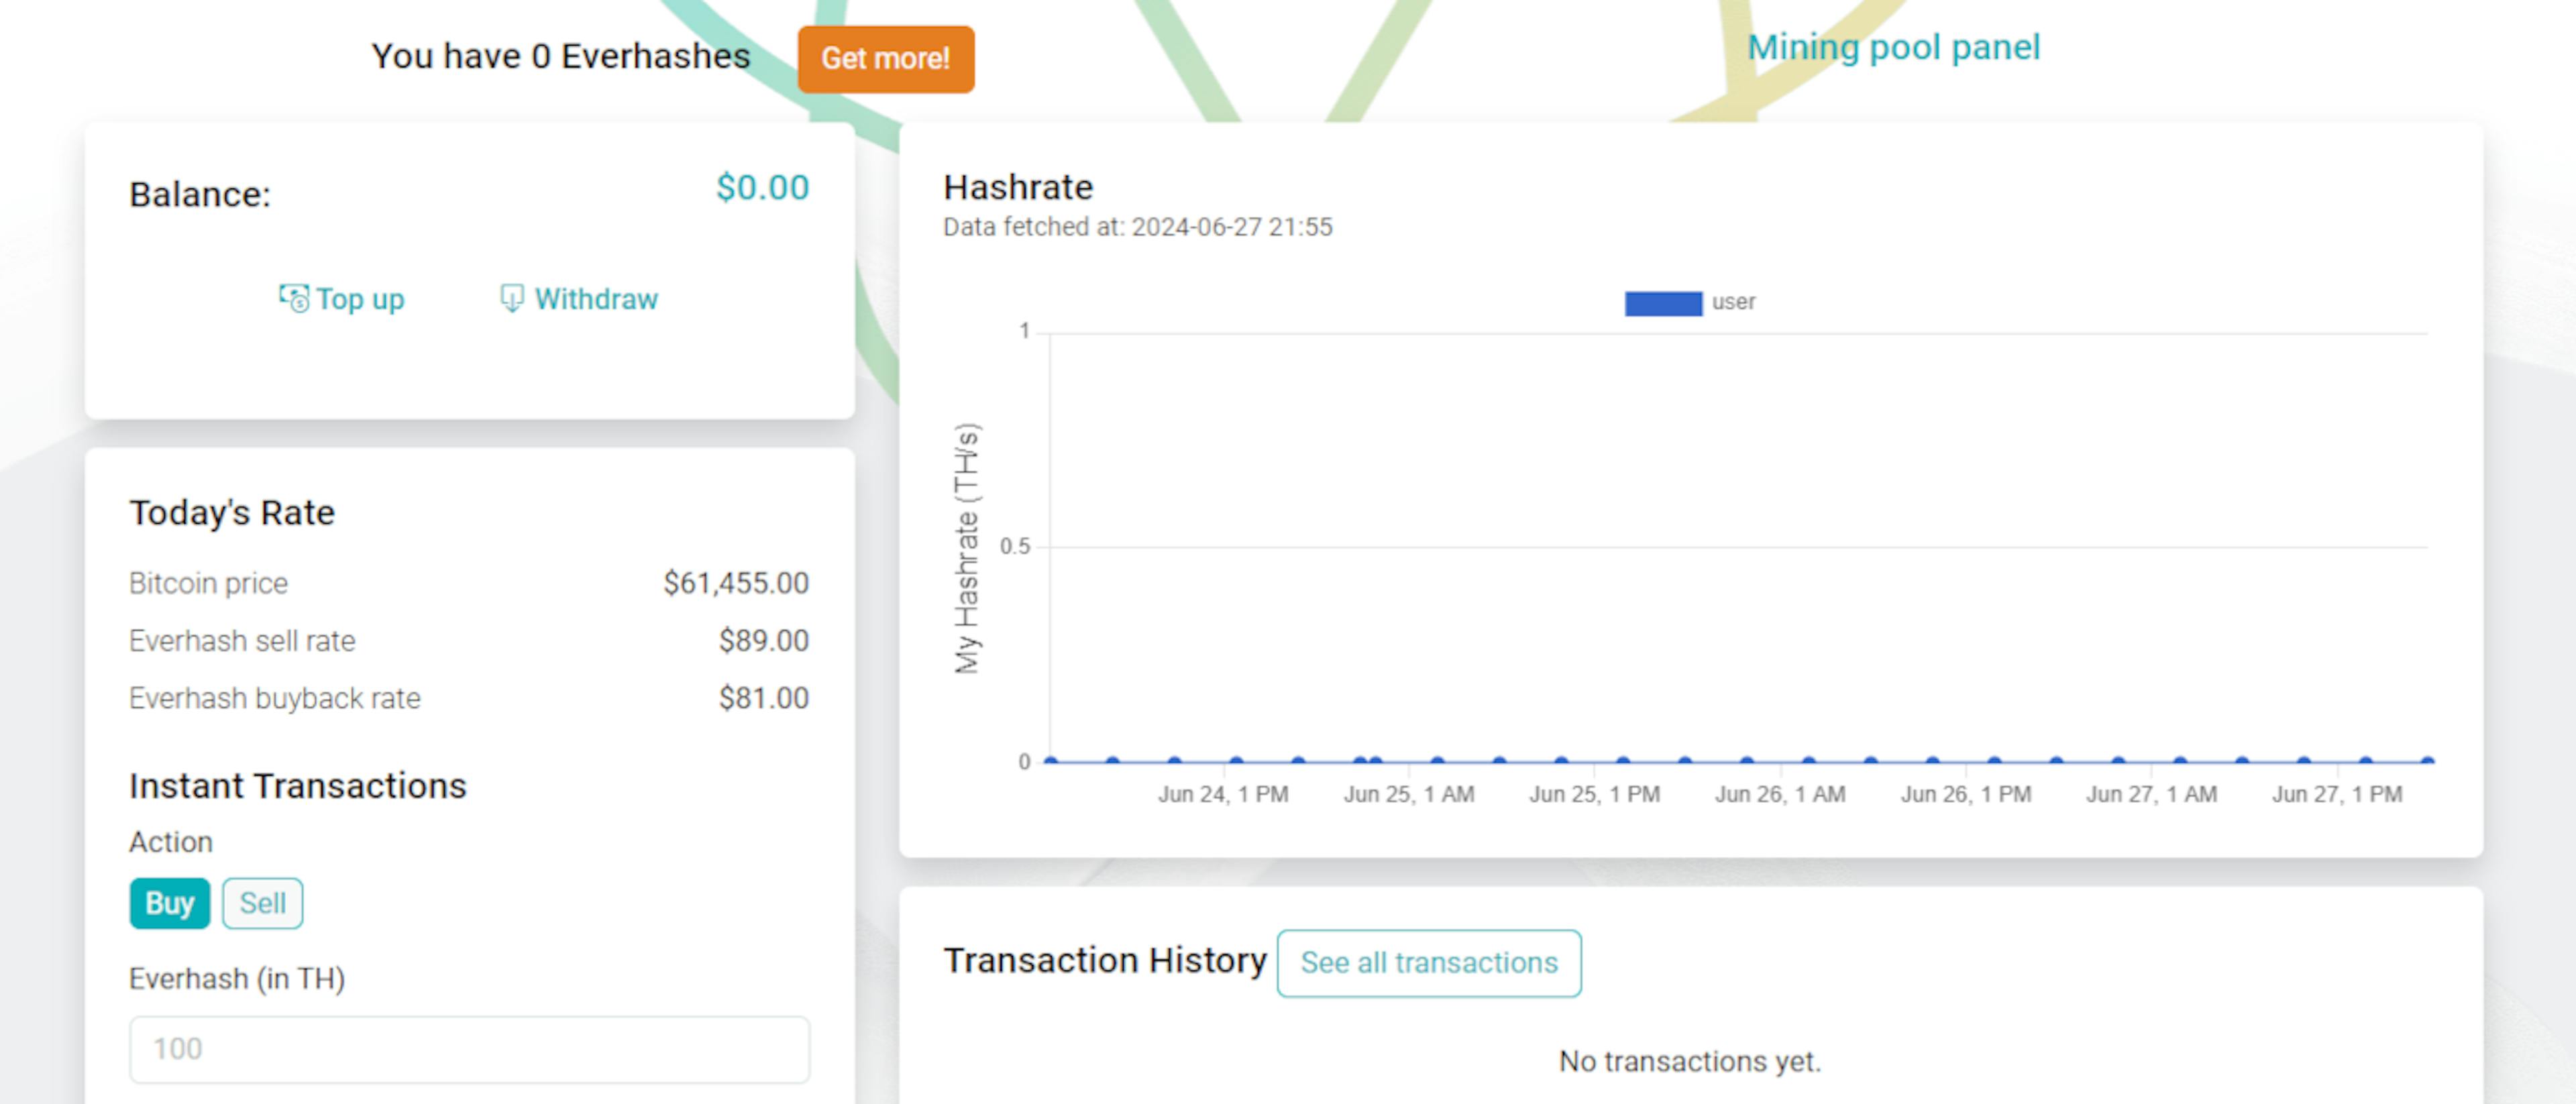Click the $0.00 balance amount

point(762,188)
